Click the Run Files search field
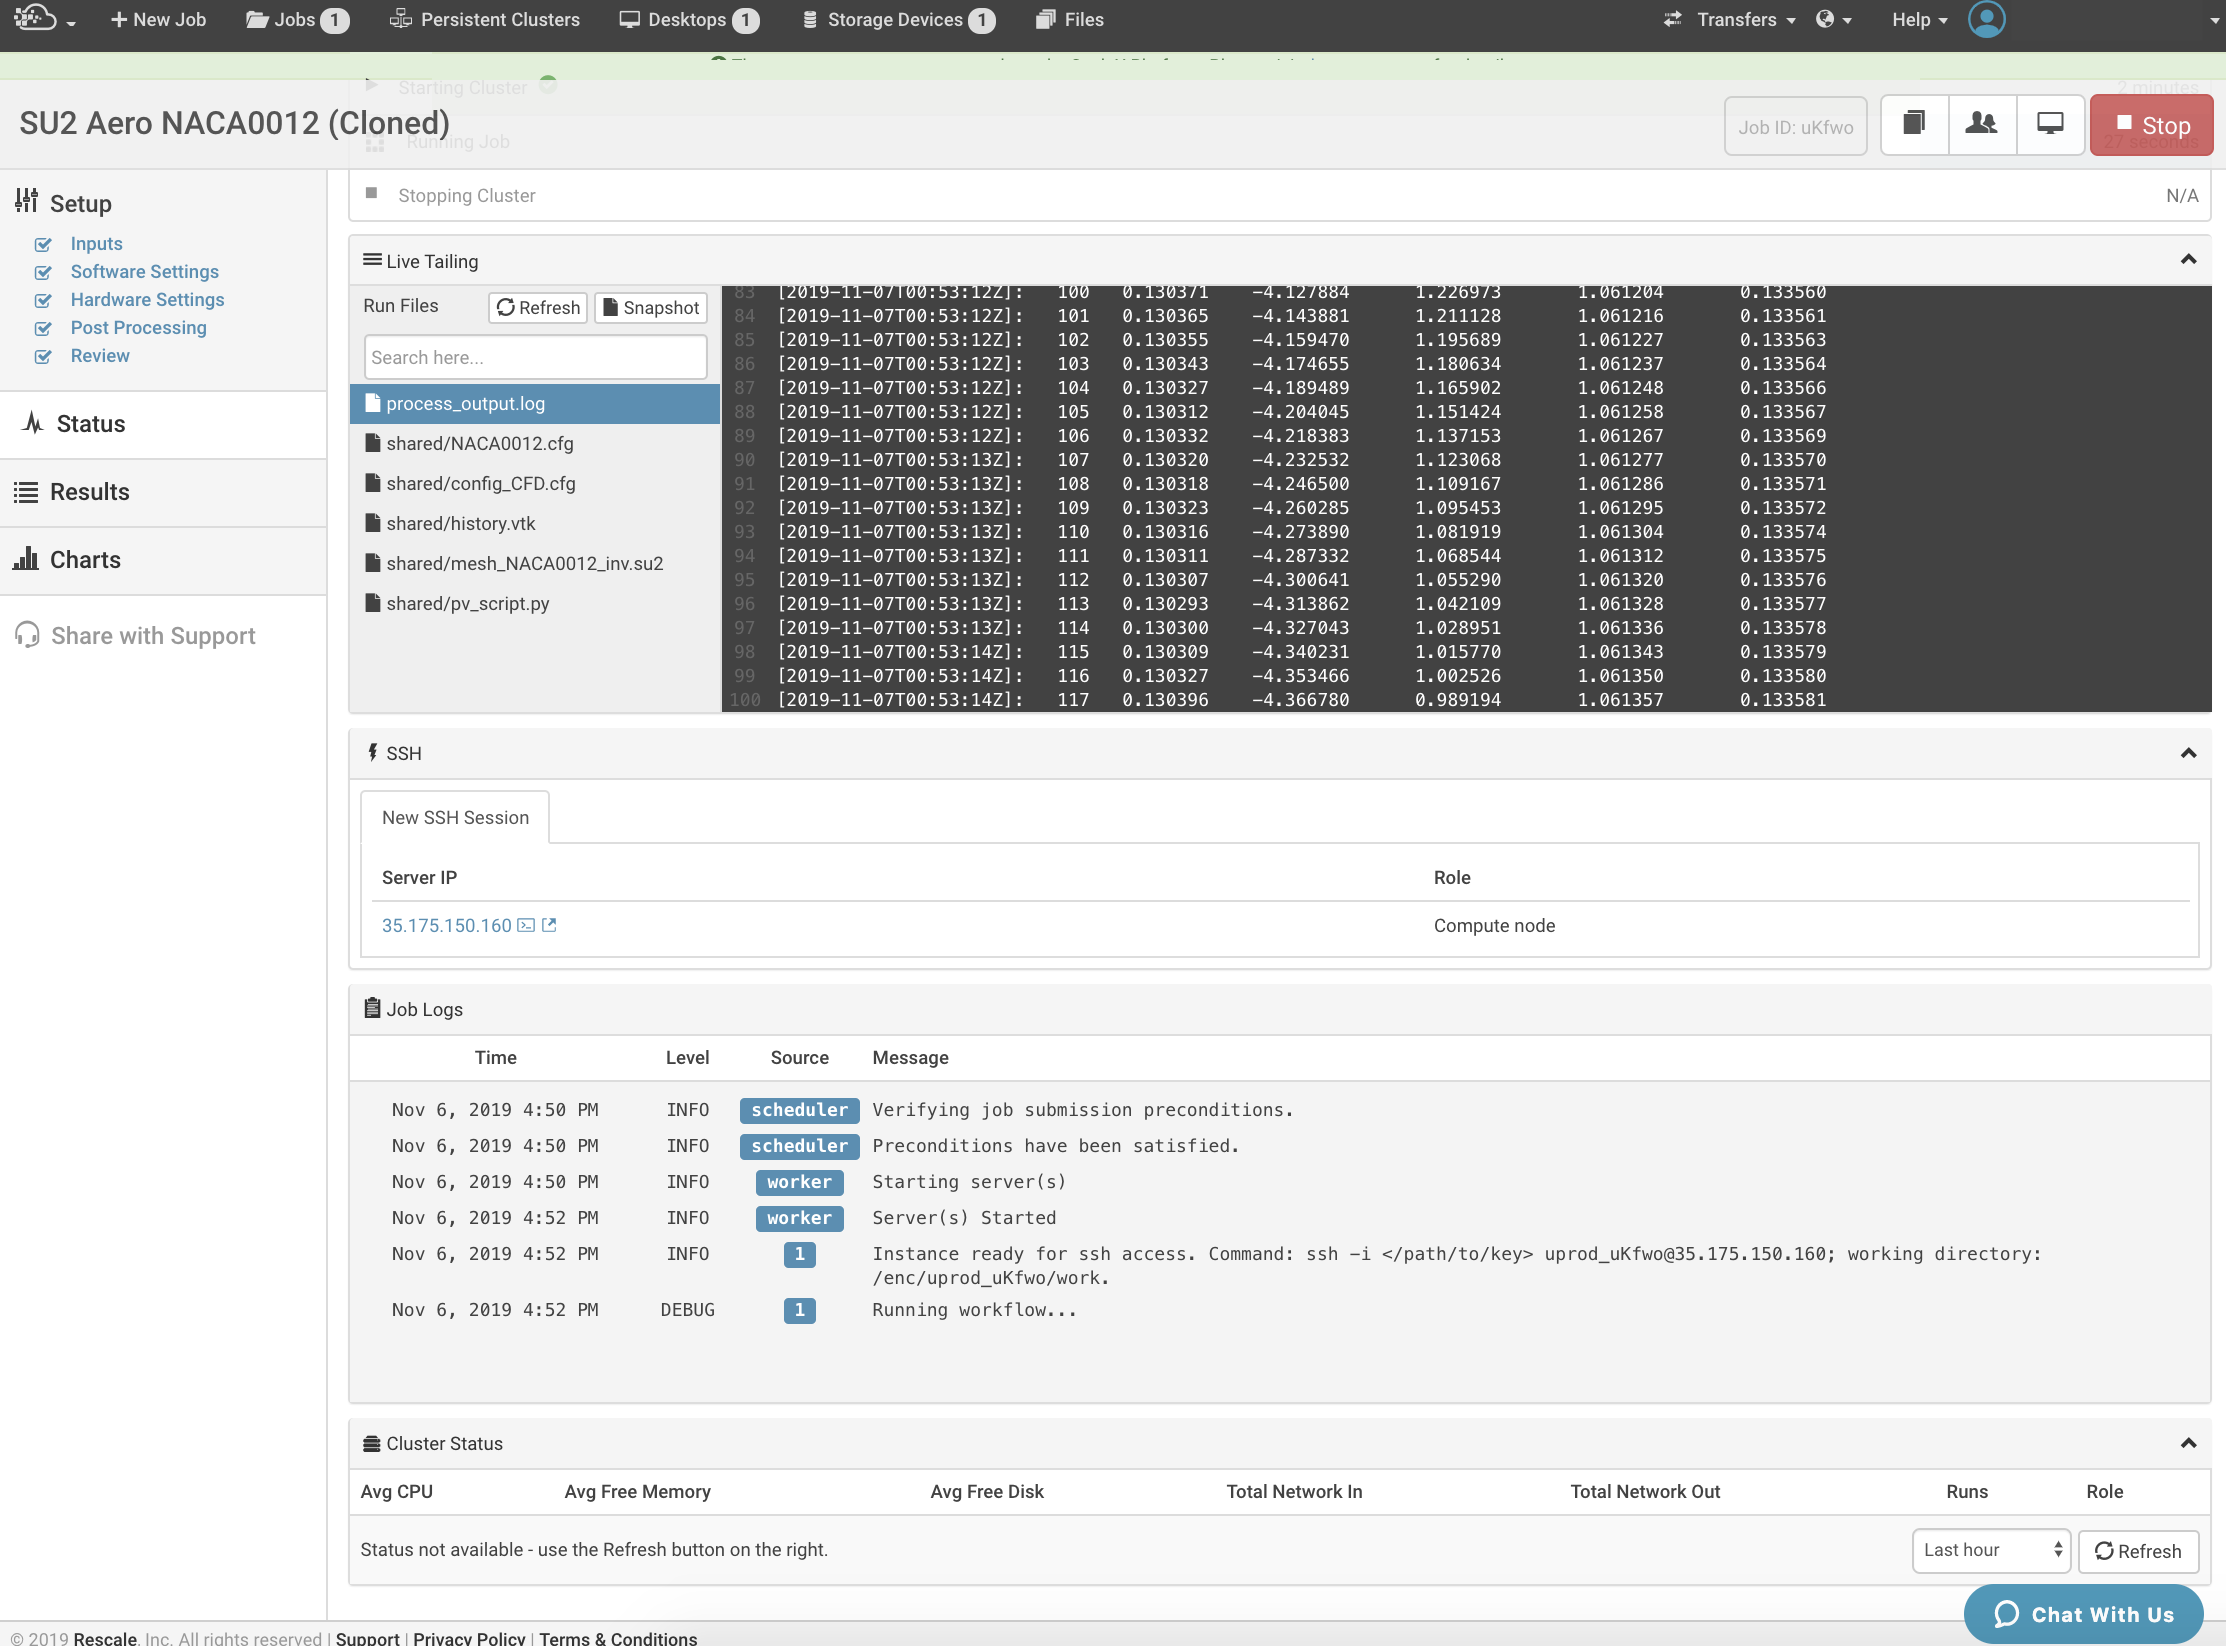 point(535,358)
